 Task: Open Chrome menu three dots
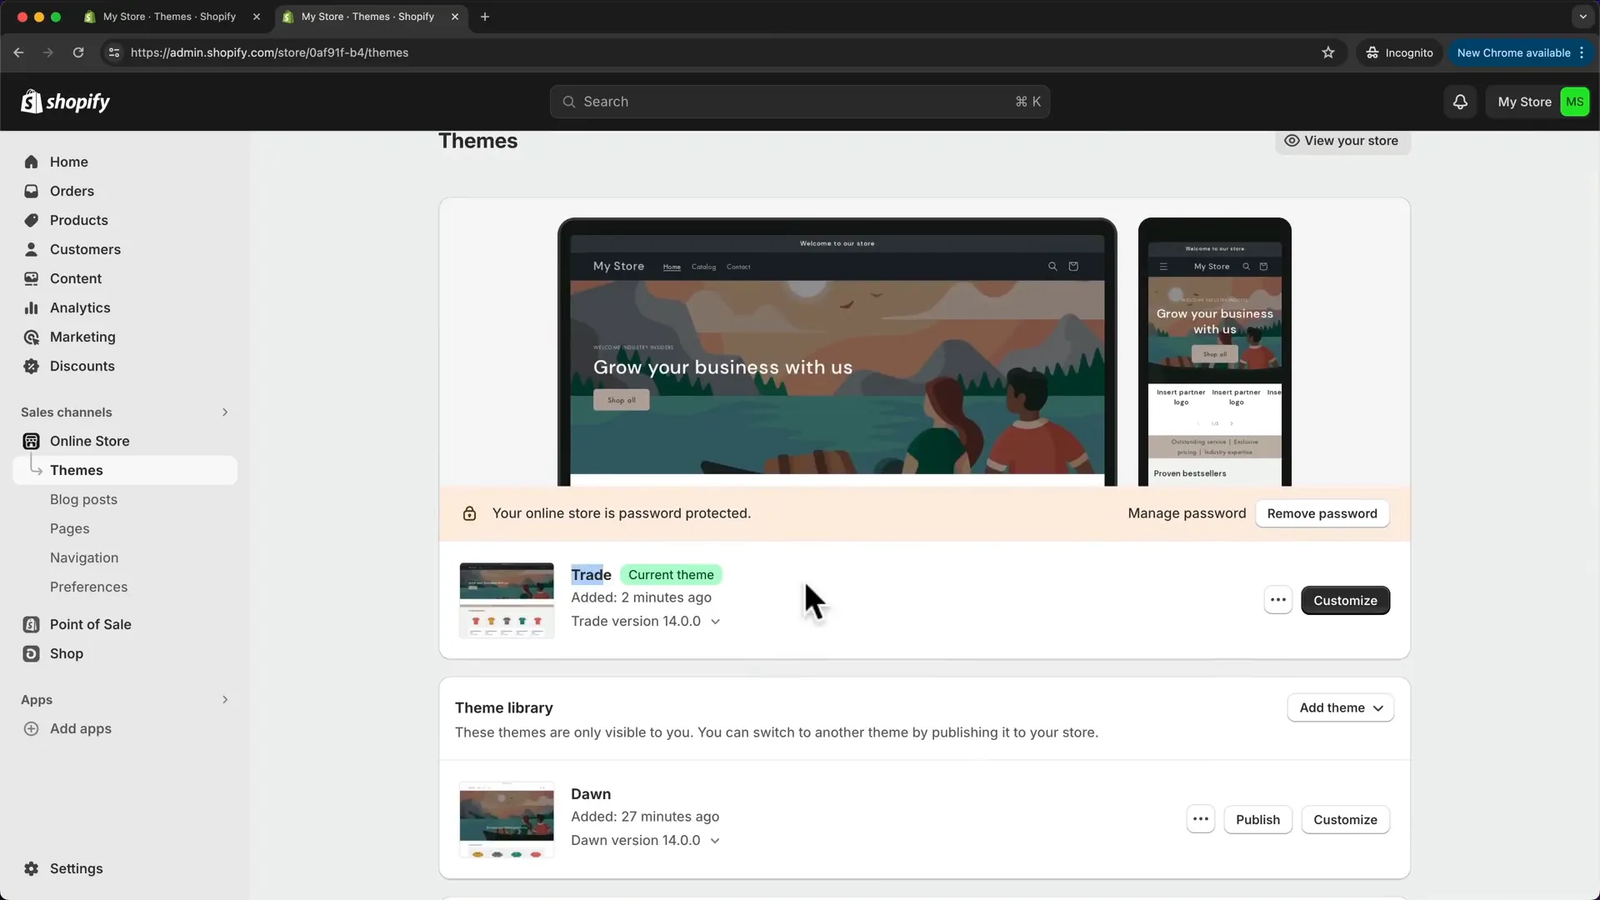pos(1582,53)
